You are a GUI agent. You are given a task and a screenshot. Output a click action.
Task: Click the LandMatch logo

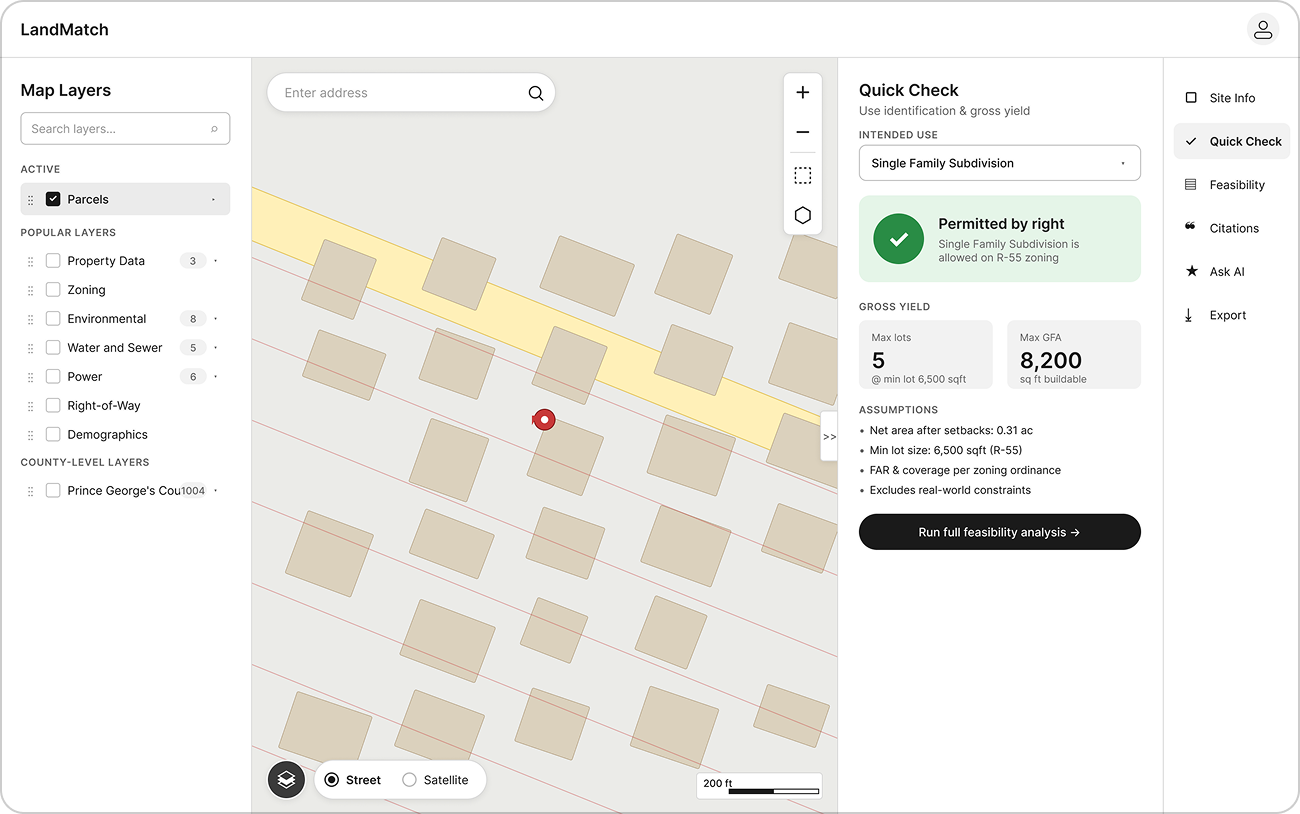[x=64, y=30]
